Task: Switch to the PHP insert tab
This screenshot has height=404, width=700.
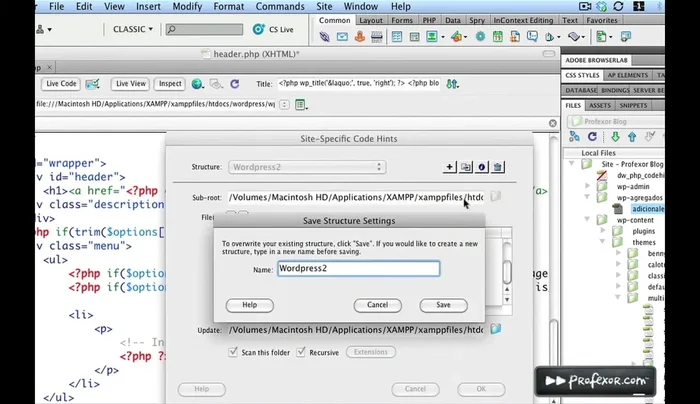Action: [429, 21]
